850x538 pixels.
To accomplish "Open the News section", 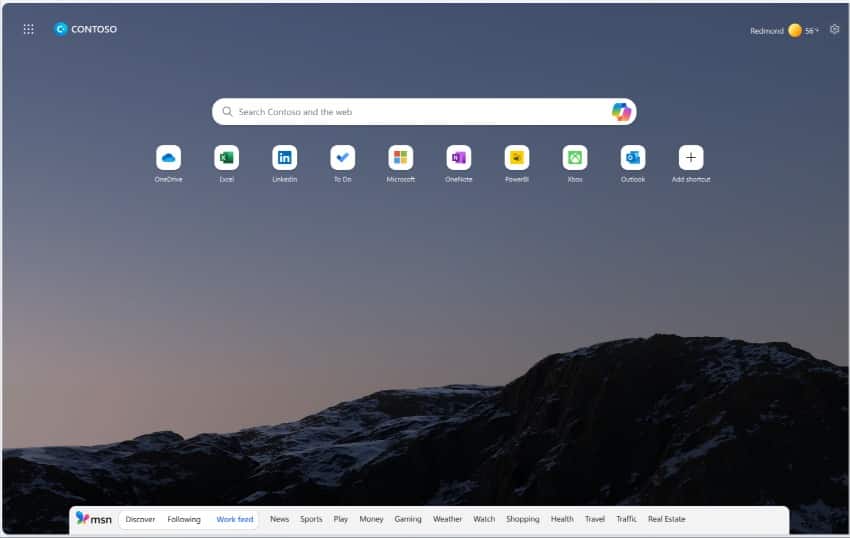I will (280, 520).
